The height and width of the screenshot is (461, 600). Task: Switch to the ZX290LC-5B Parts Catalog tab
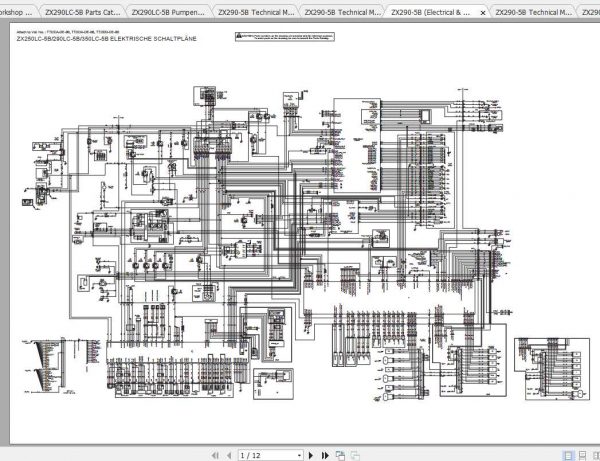pyautogui.click(x=82, y=12)
